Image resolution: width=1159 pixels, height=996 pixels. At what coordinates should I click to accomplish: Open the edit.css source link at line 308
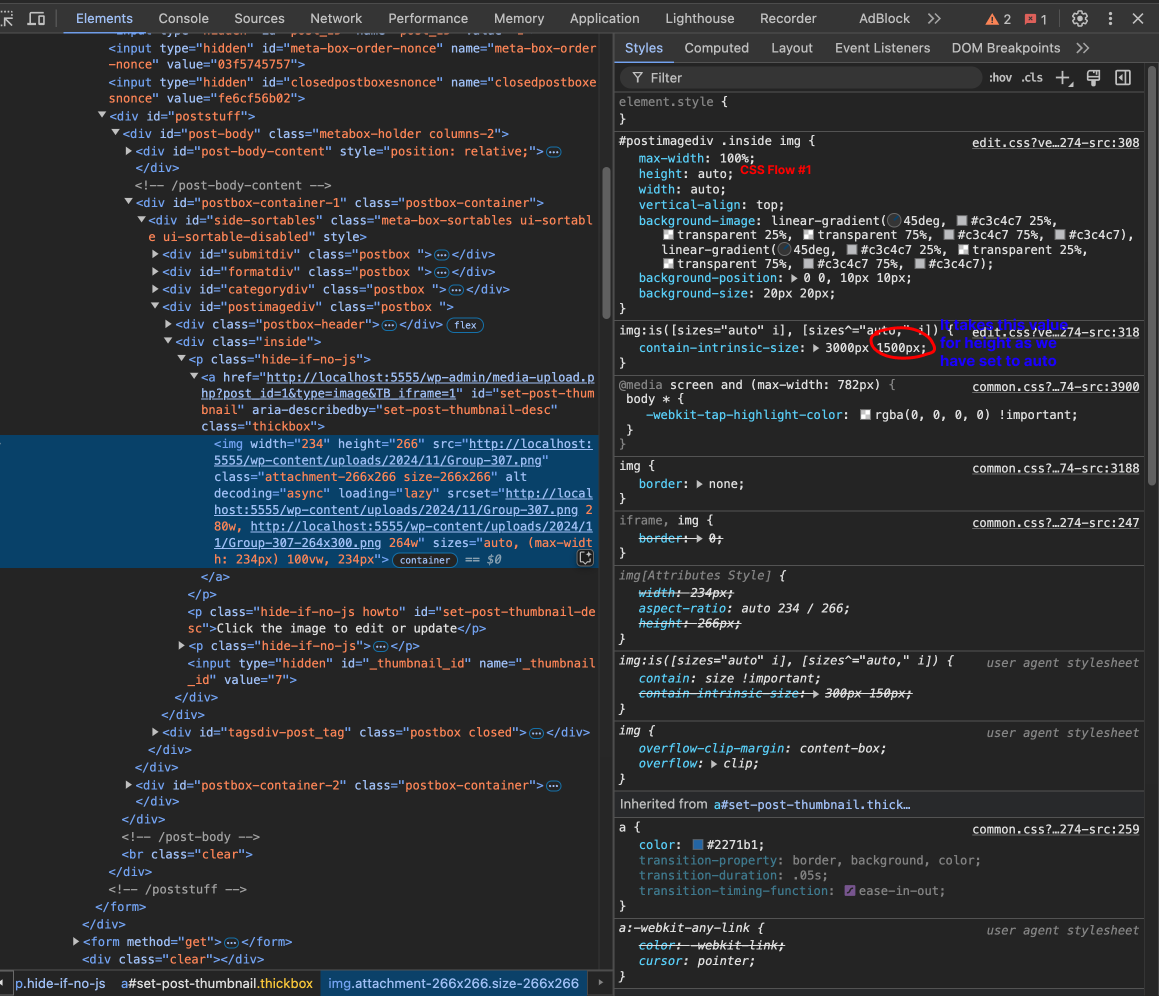pos(1055,143)
